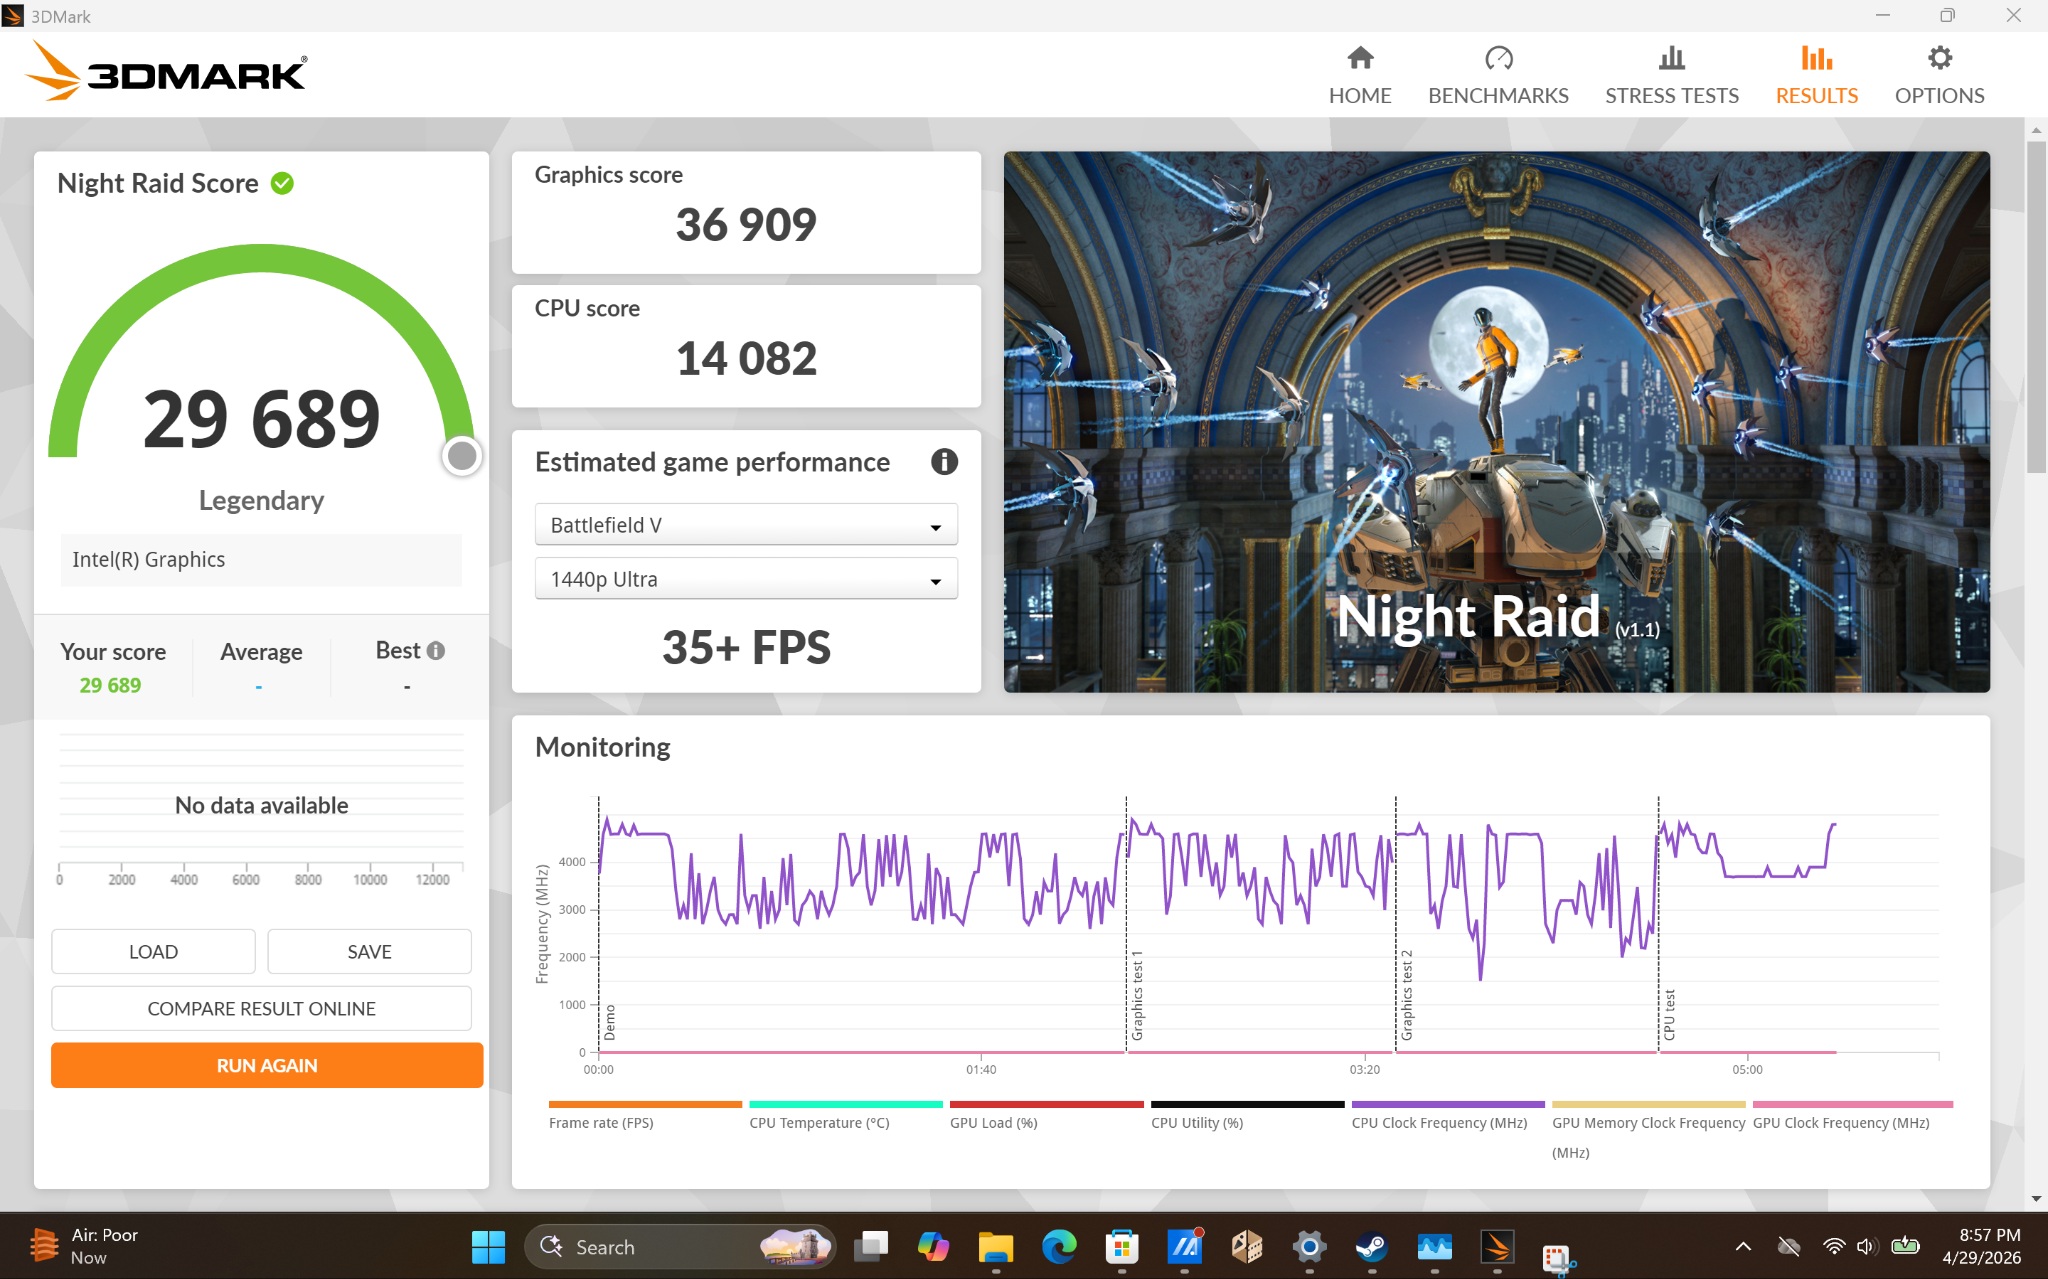Click COMPARE RESULT ONLINE
2048x1279 pixels.
pyautogui.click(x=261, y=1008)
